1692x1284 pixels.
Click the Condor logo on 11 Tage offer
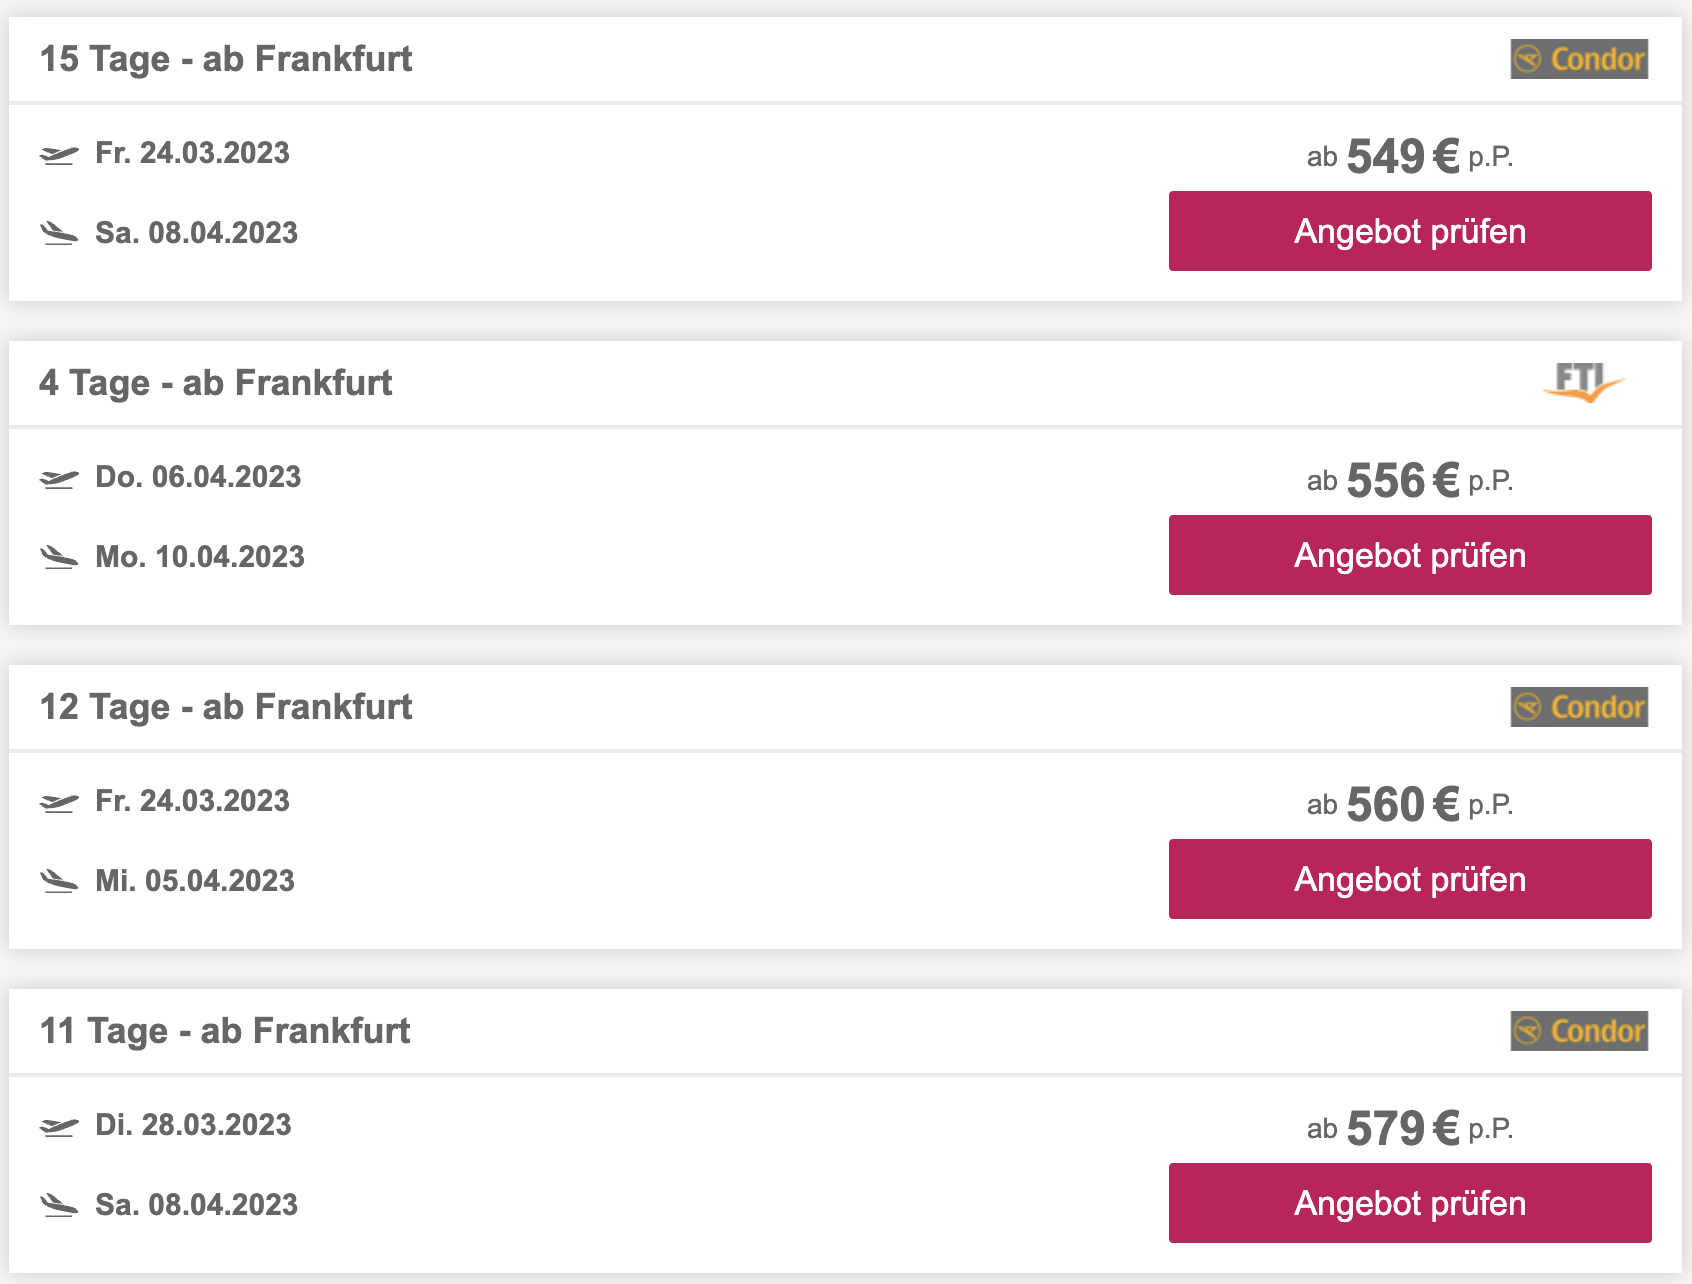[1579, 1031]
